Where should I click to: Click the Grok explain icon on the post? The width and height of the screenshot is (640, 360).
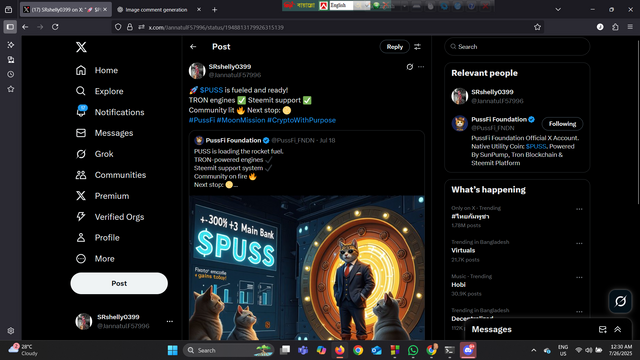pos(409,67)
